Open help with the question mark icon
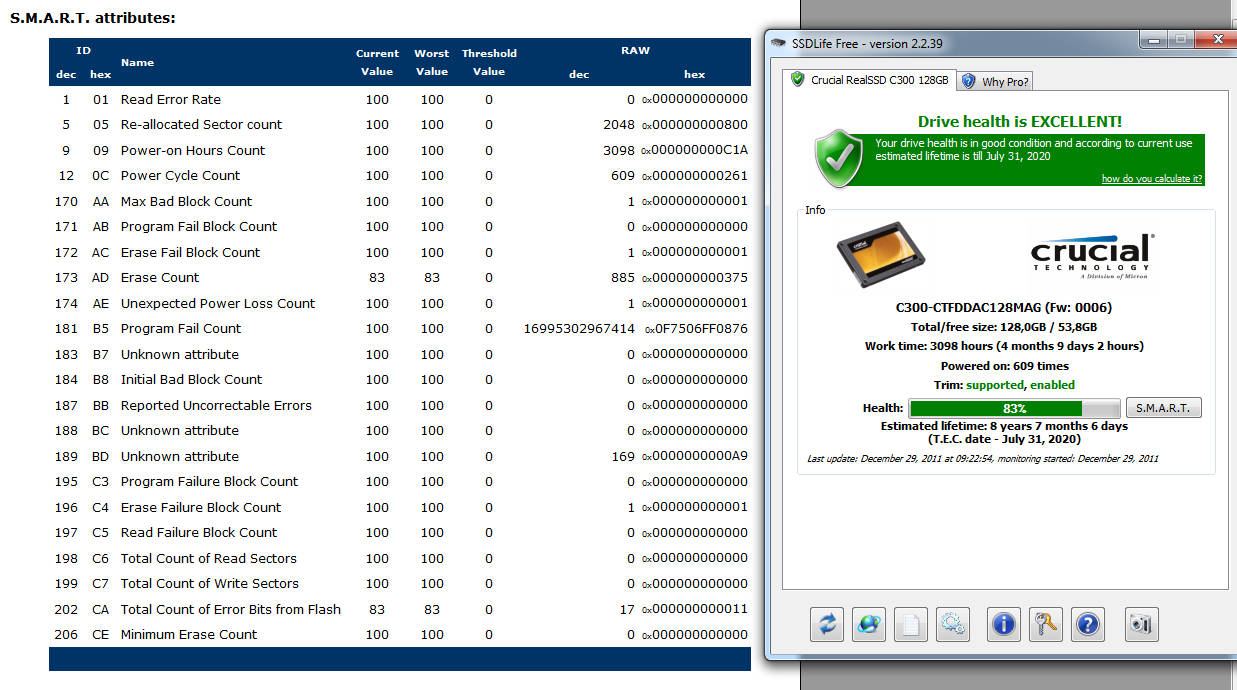The image size is (1237, 690). tap(1087, 625)
